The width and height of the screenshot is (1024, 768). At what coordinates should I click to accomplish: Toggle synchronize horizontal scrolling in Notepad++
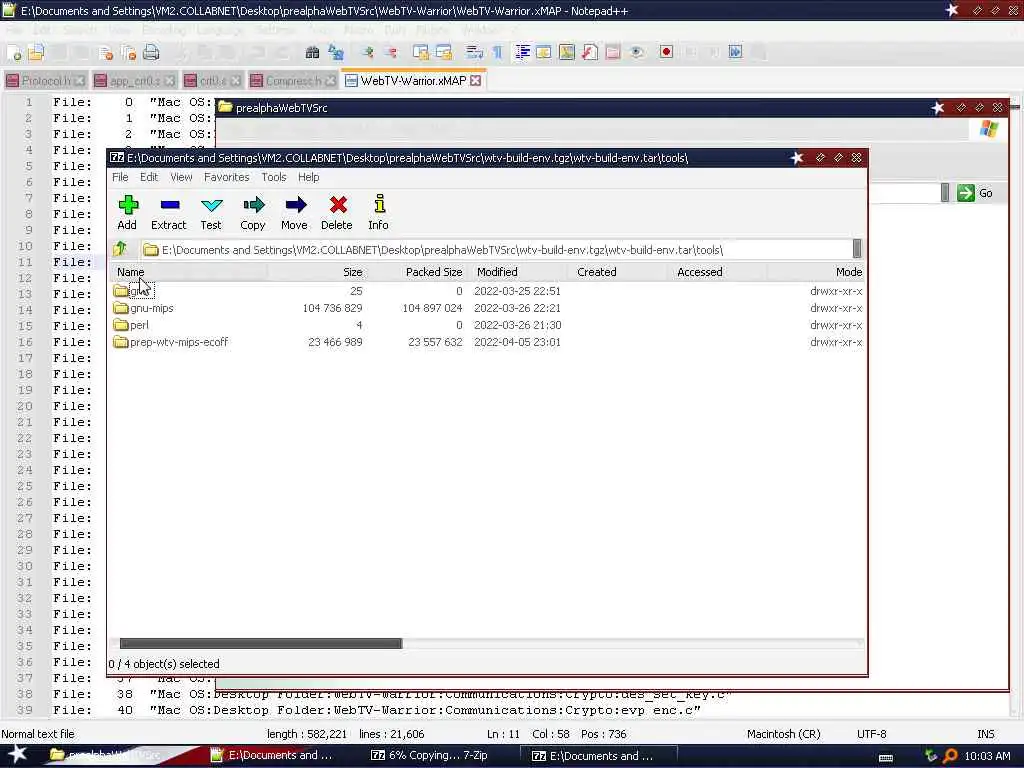(444, 52)
